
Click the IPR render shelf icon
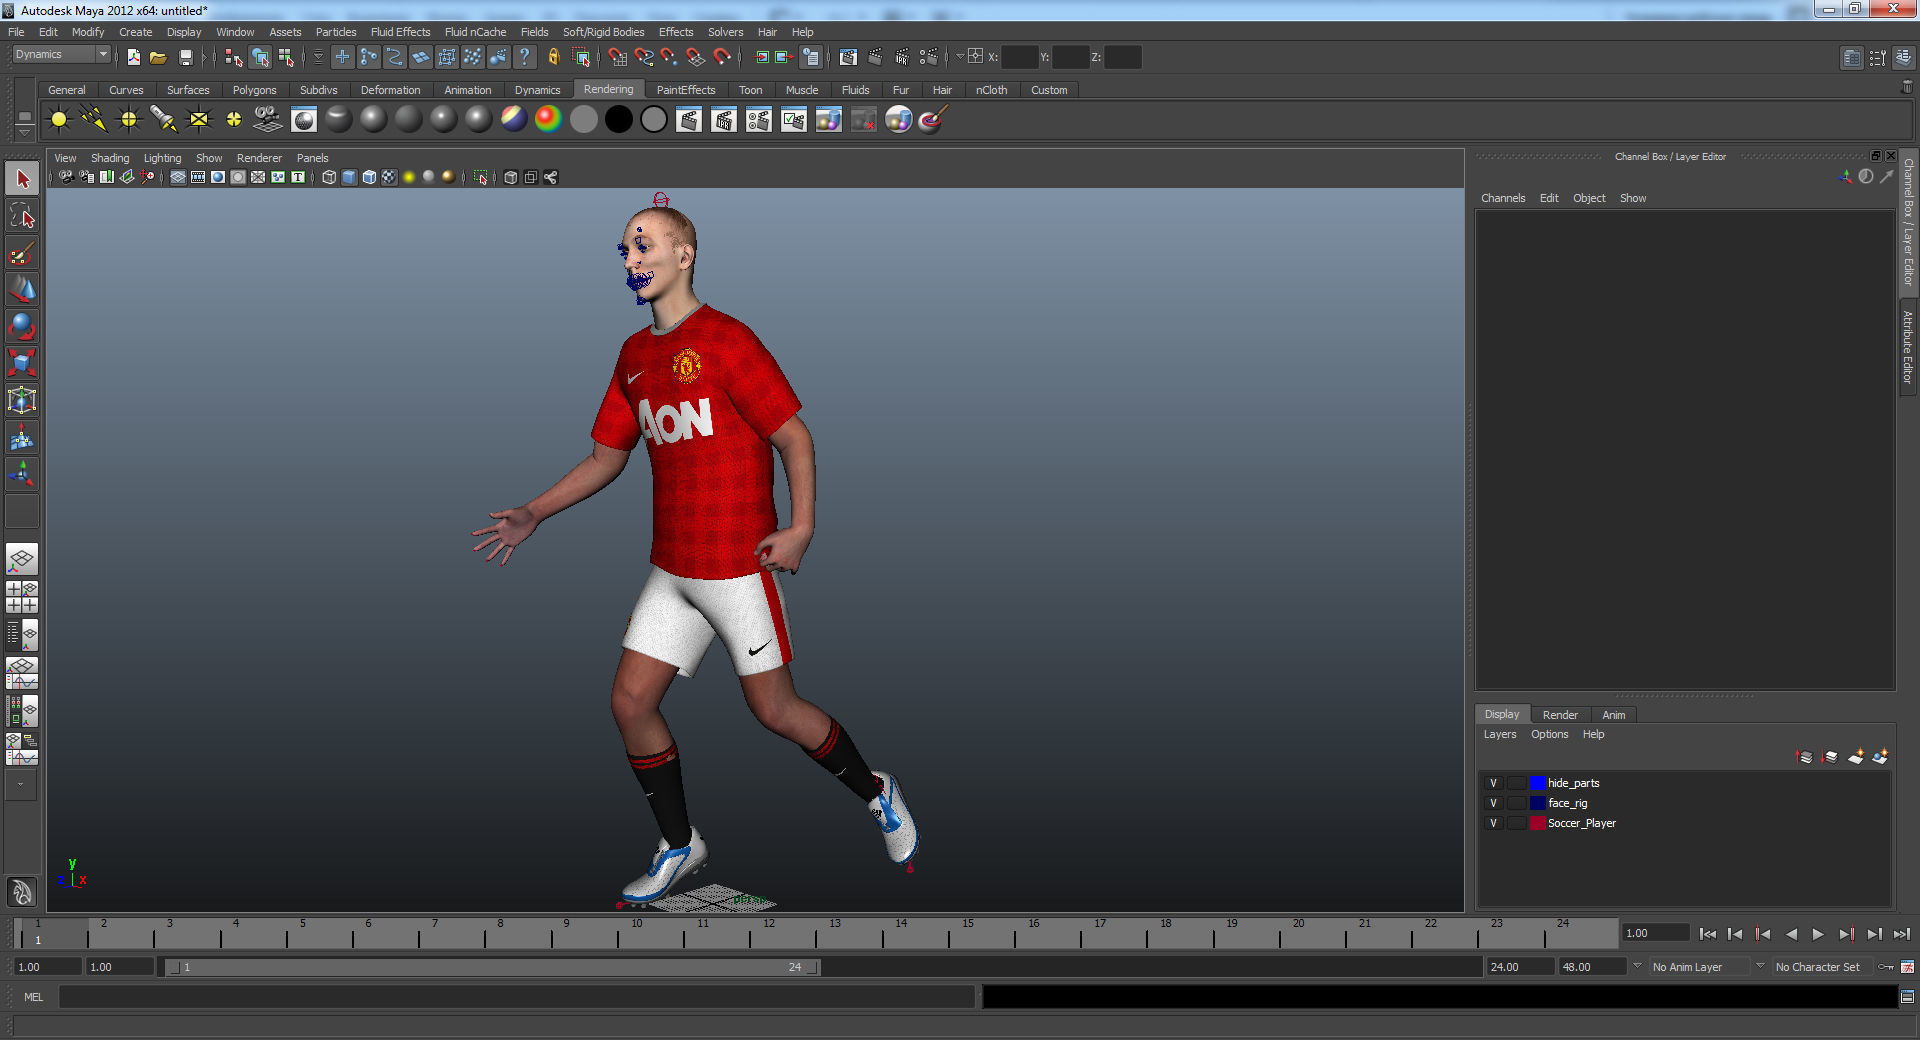point(724,120)
